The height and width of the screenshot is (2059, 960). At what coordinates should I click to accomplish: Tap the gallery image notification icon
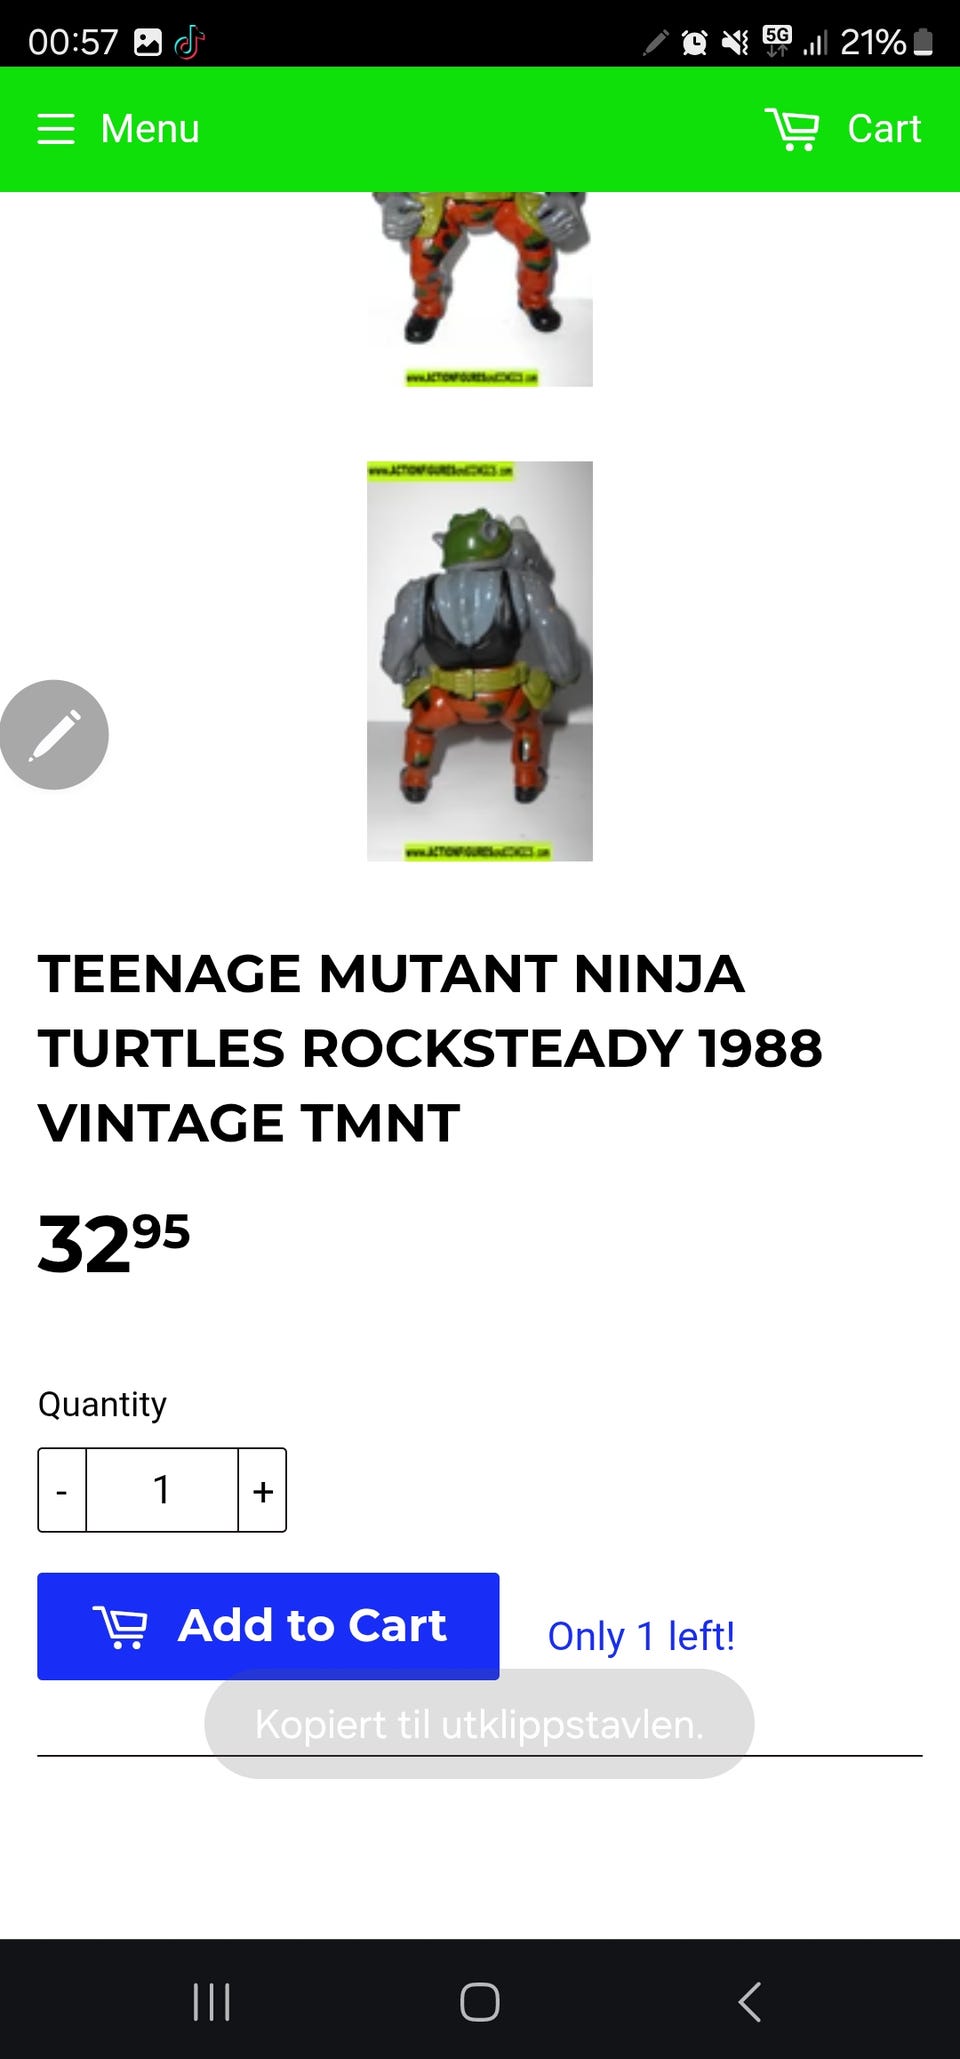coord(148,42)
